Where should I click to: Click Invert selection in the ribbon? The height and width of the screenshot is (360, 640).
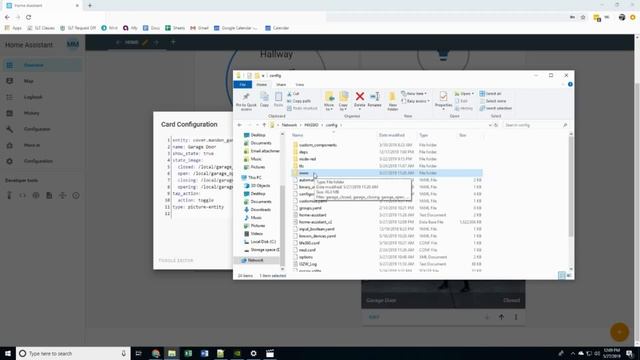[x=496, y=109]
